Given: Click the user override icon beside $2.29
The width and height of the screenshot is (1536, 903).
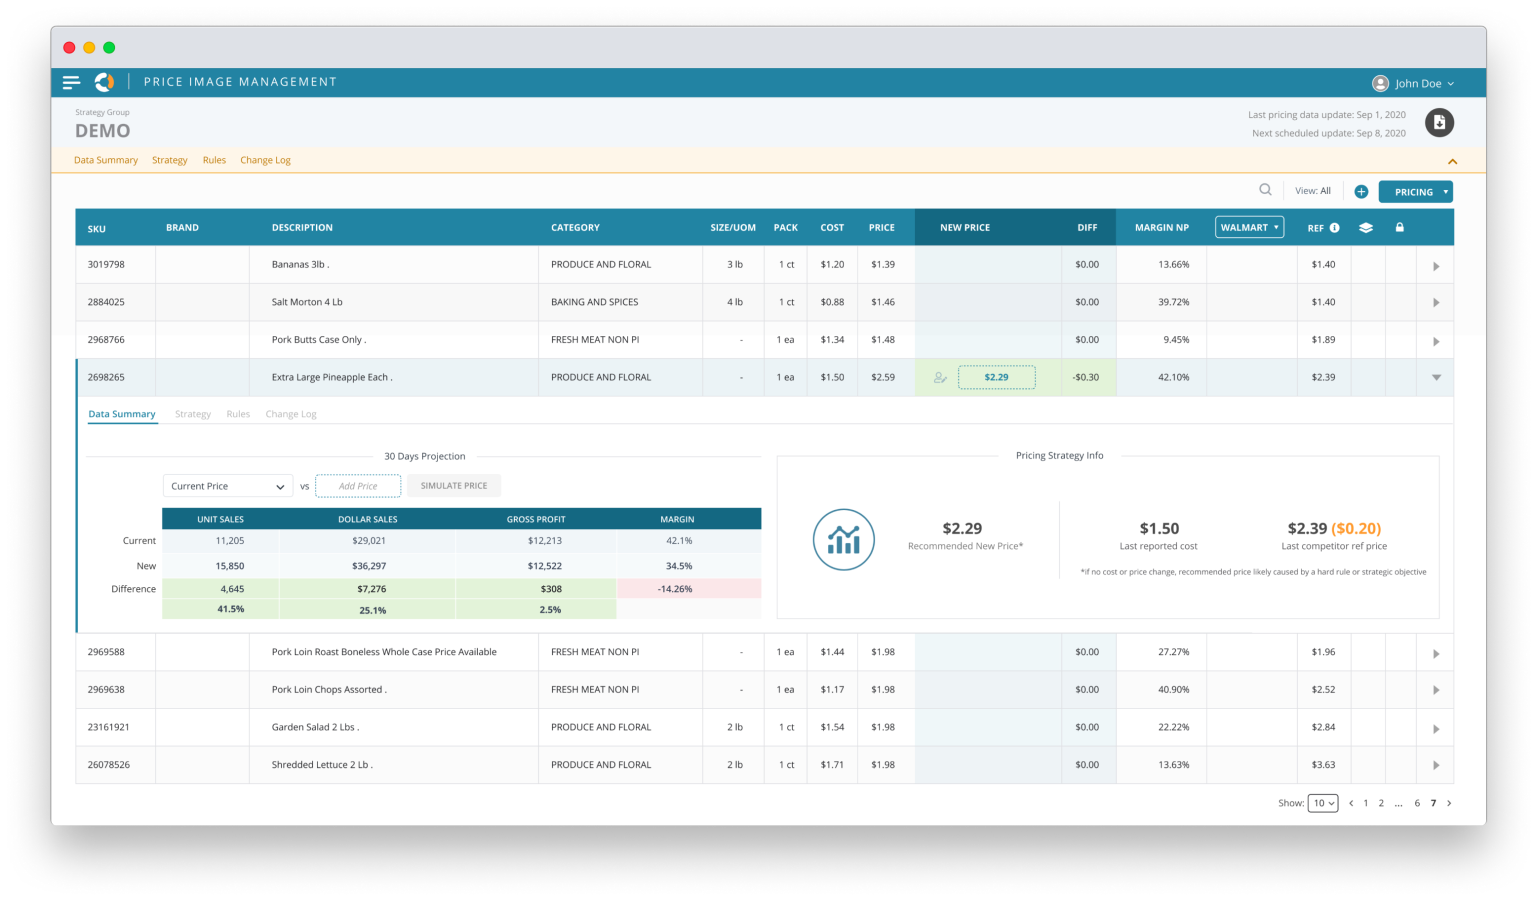Looking at the screenshot, I should (x=940, y=378).
